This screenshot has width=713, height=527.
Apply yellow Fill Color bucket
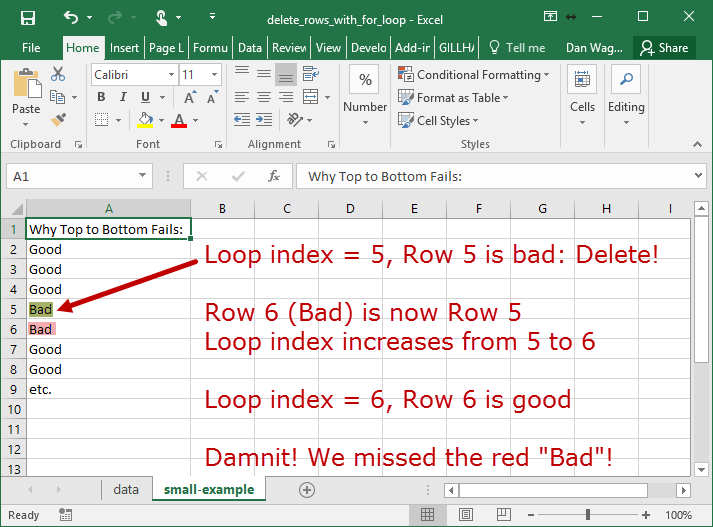[x=145, y=120]
